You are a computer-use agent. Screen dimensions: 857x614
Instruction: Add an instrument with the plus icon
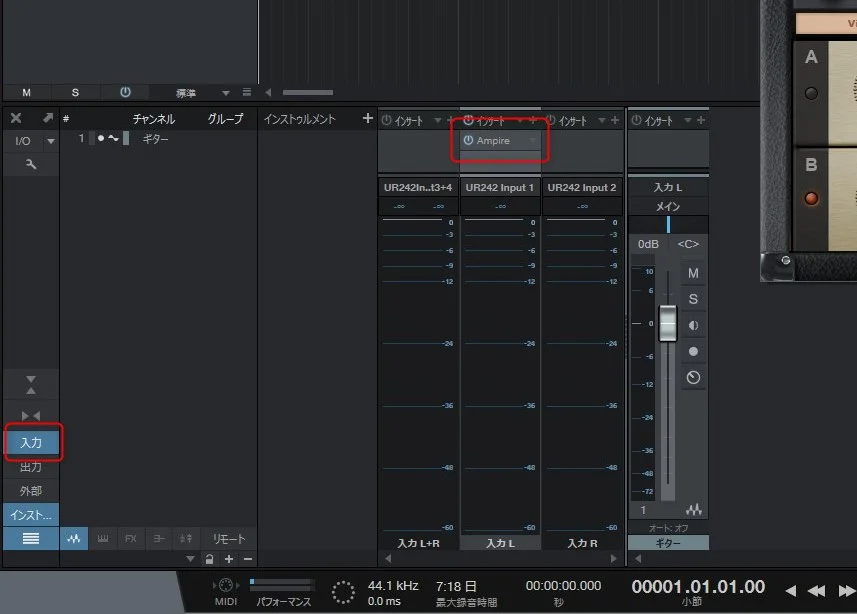pyautogui.click(x=367, y=119)
